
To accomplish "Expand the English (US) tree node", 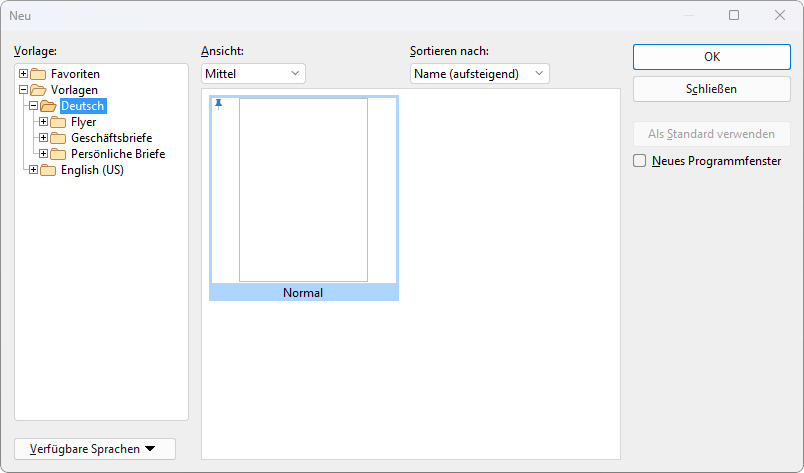I will (33, 169).
